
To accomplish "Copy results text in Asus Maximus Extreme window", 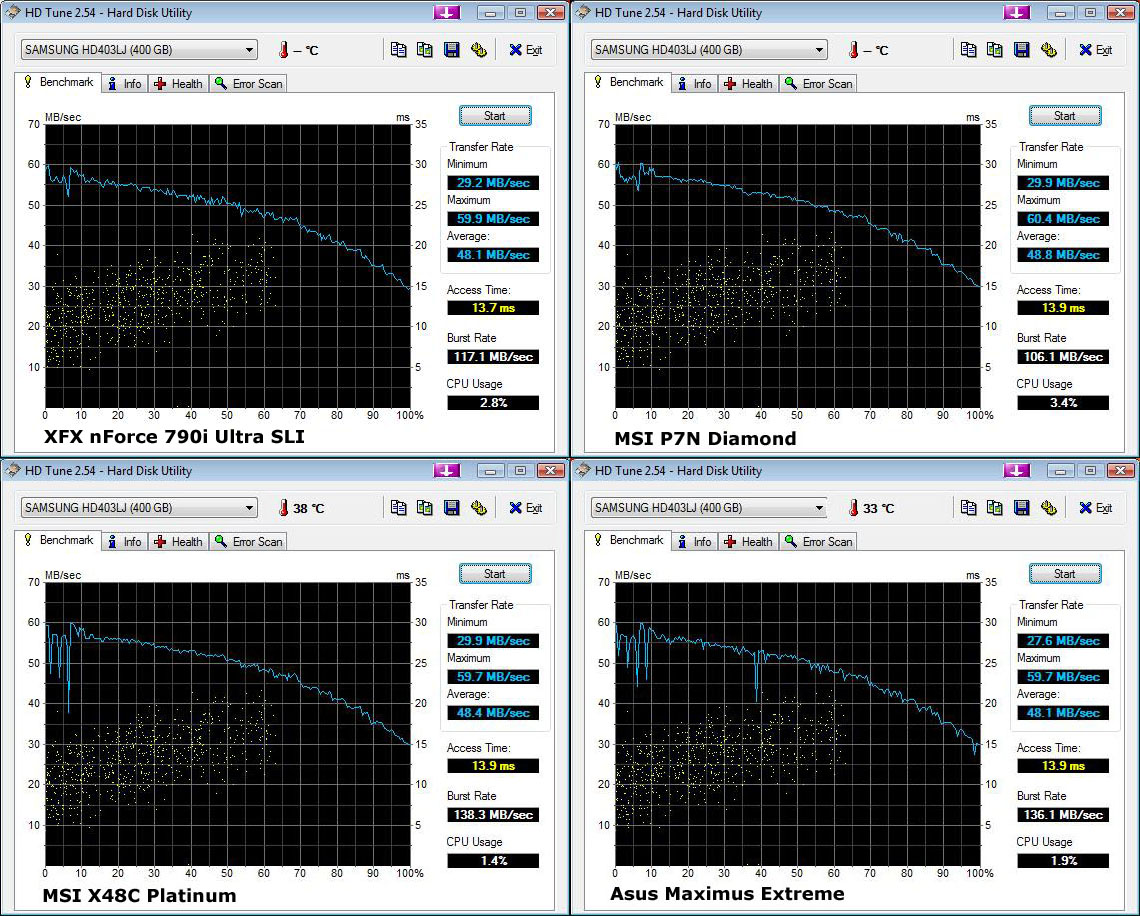I will point(968,507).
